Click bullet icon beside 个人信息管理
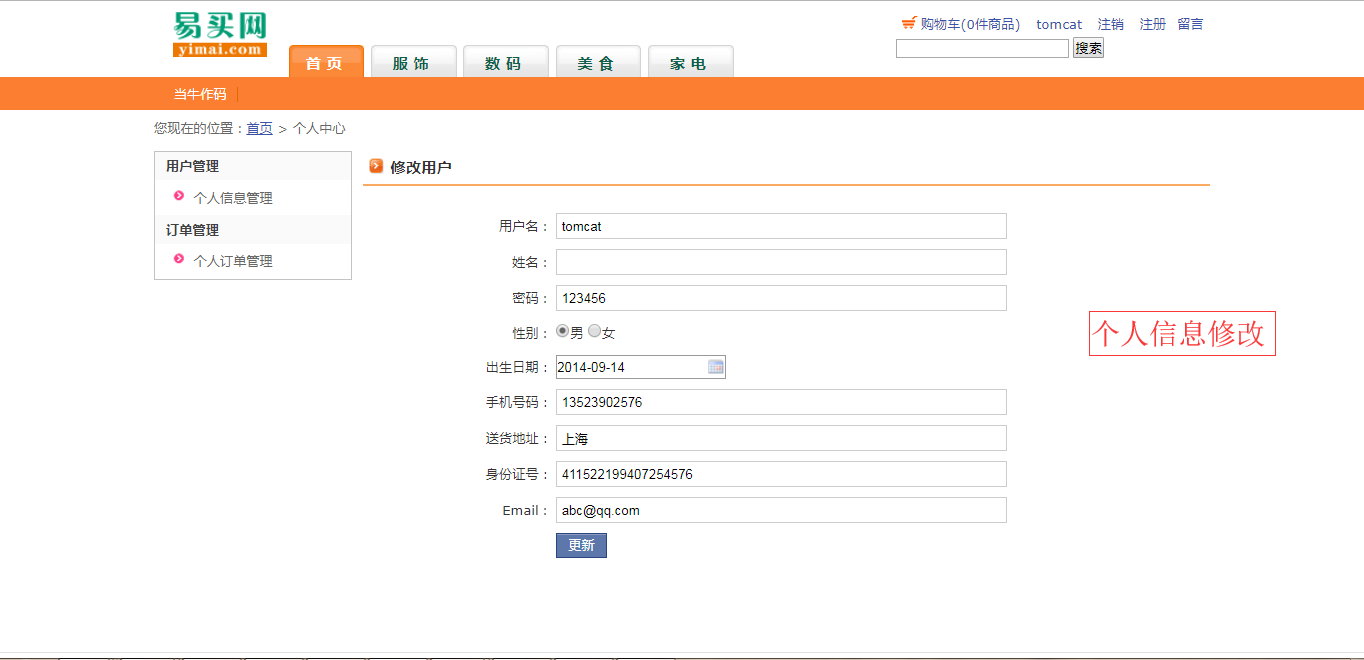 [x=179, y=196]
